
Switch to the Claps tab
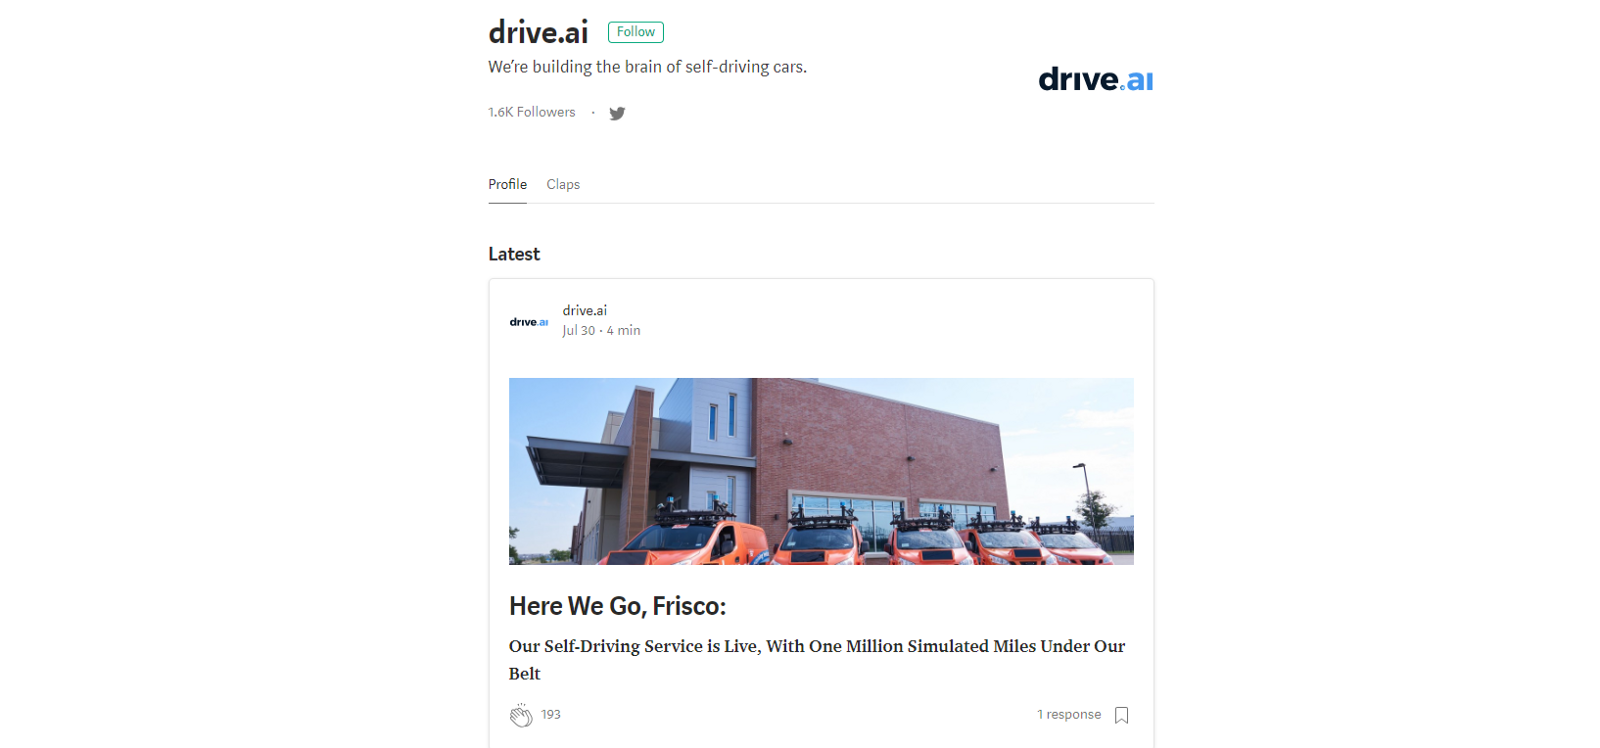point(563,184)
